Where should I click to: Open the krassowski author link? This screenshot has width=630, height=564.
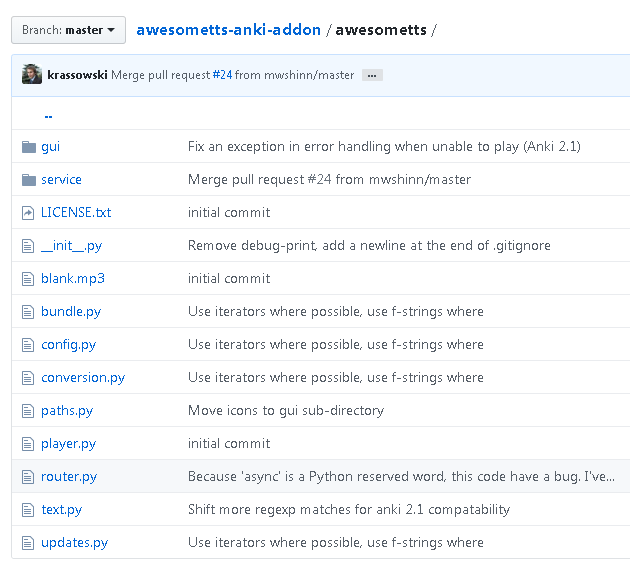77,75
